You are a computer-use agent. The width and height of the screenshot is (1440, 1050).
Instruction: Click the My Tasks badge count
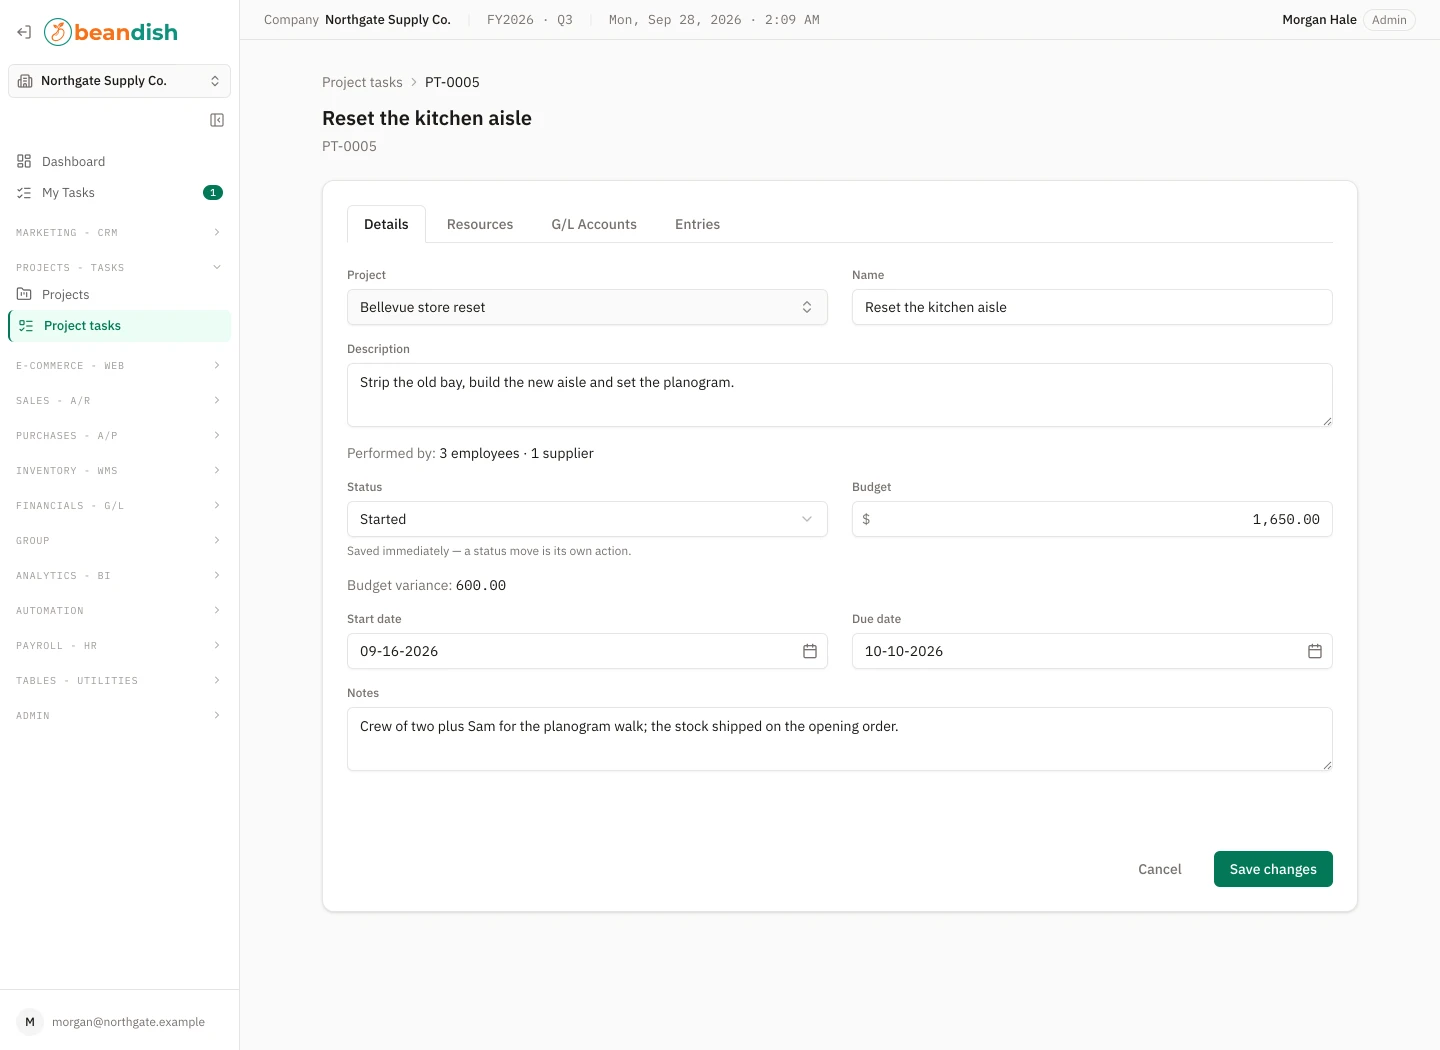pos(213,193)
